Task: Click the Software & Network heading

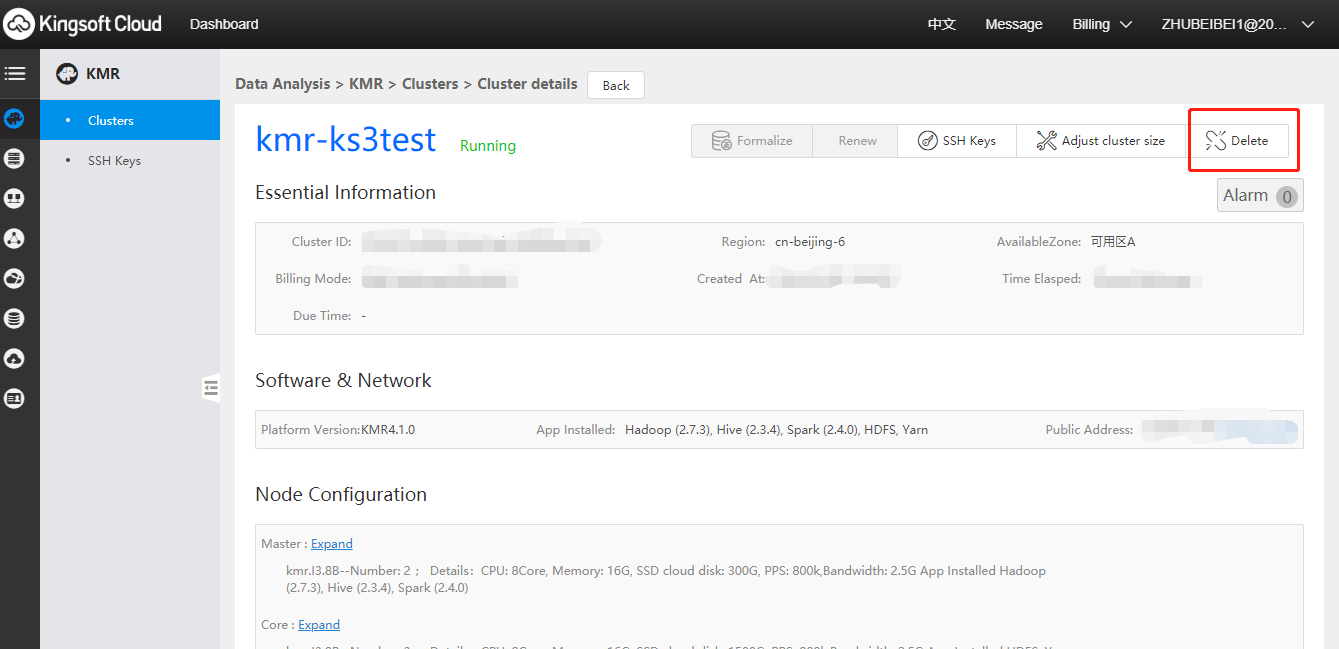Action: point(343,381)
